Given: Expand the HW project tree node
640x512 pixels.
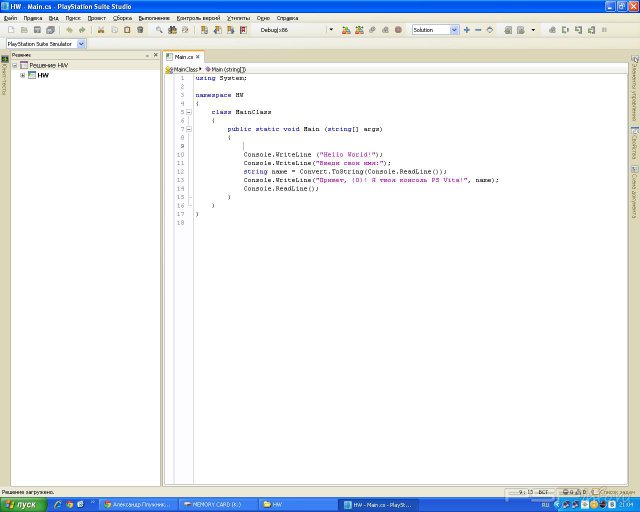Looking at the screenshot, I should (x=22, y=75).
